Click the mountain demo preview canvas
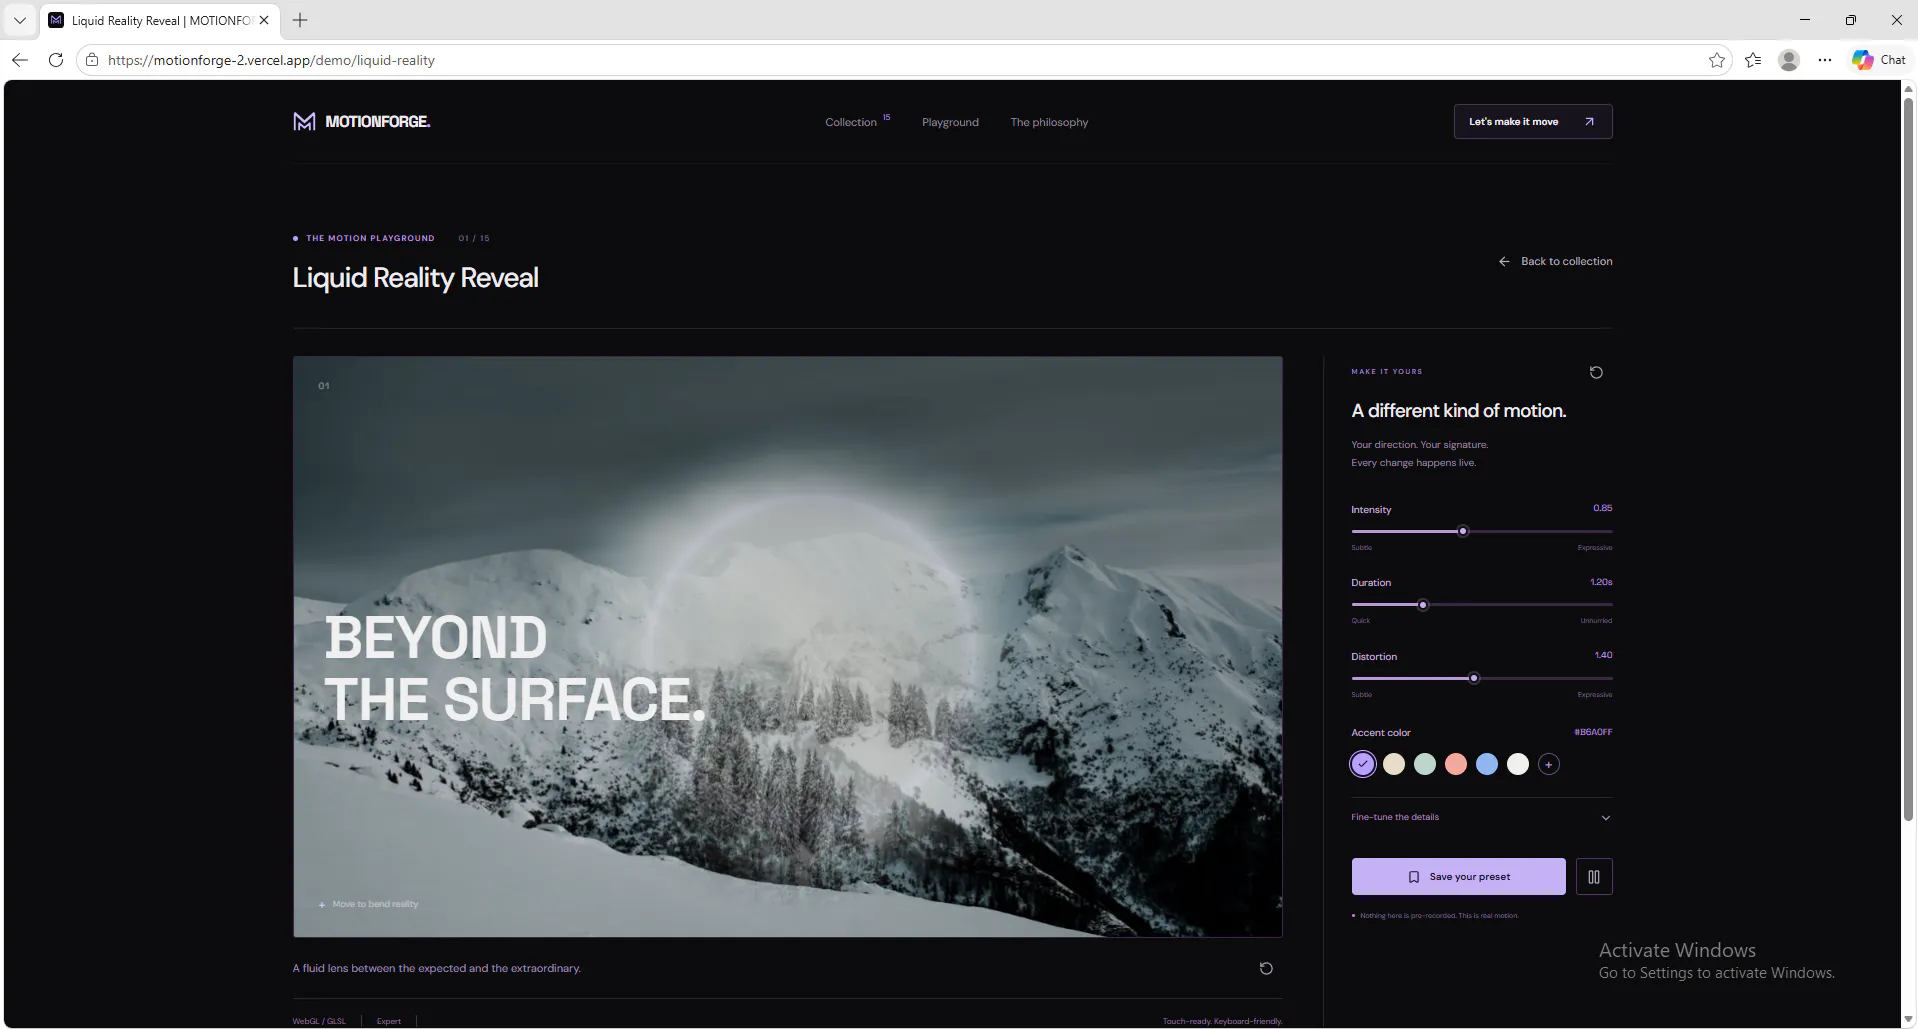Viewport: 1918px width, 1029px height. click(x=788, y=646)
